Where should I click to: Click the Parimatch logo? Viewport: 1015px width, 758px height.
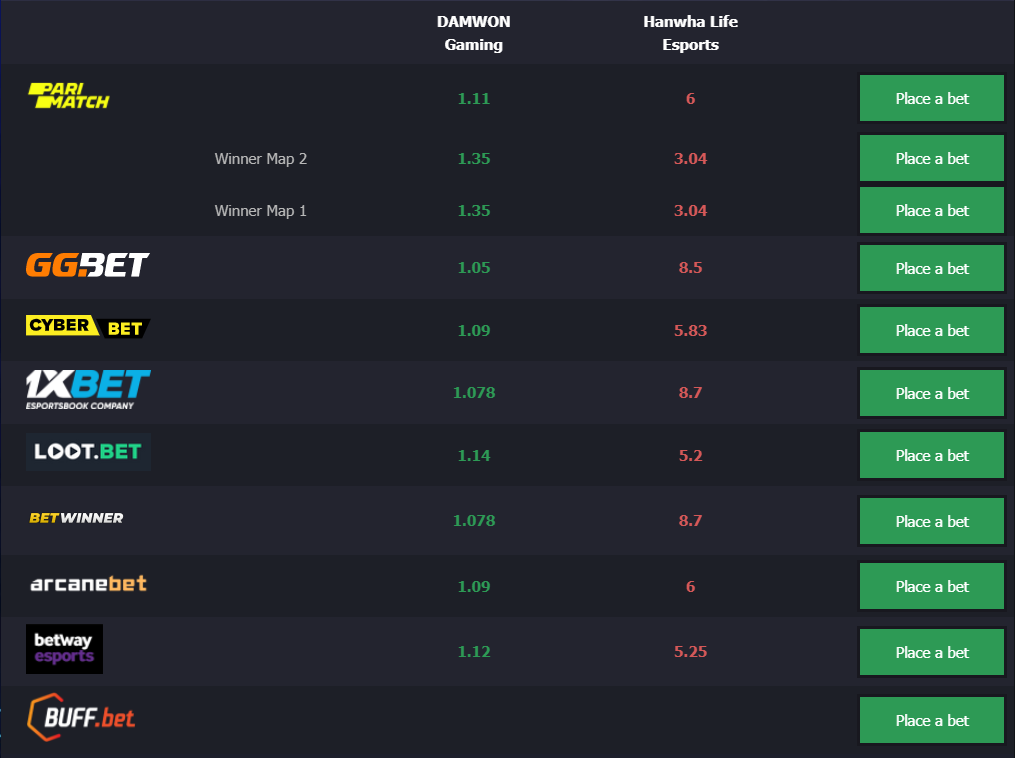click(x=69, y=96)
